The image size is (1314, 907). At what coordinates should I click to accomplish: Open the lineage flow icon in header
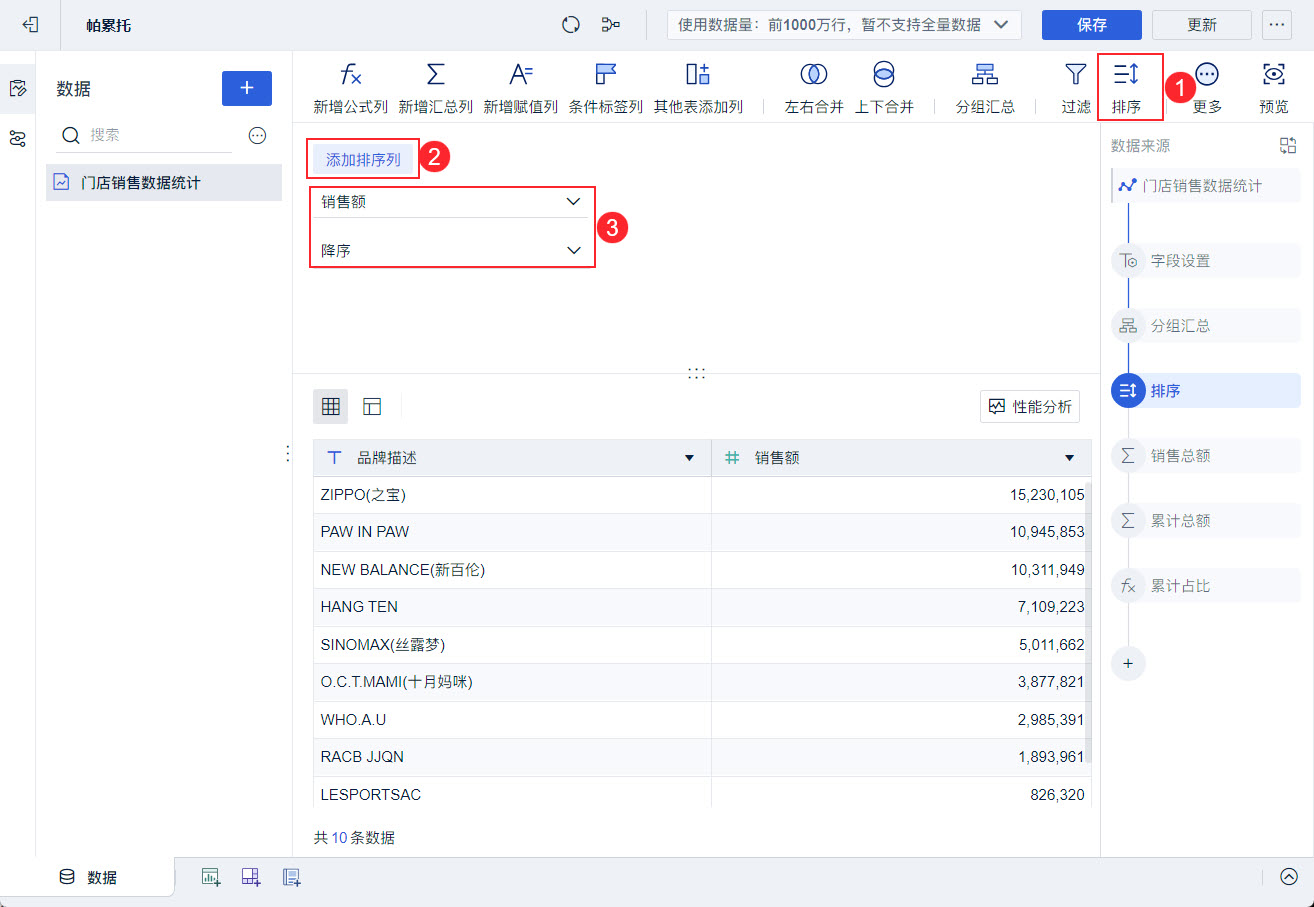611,25
